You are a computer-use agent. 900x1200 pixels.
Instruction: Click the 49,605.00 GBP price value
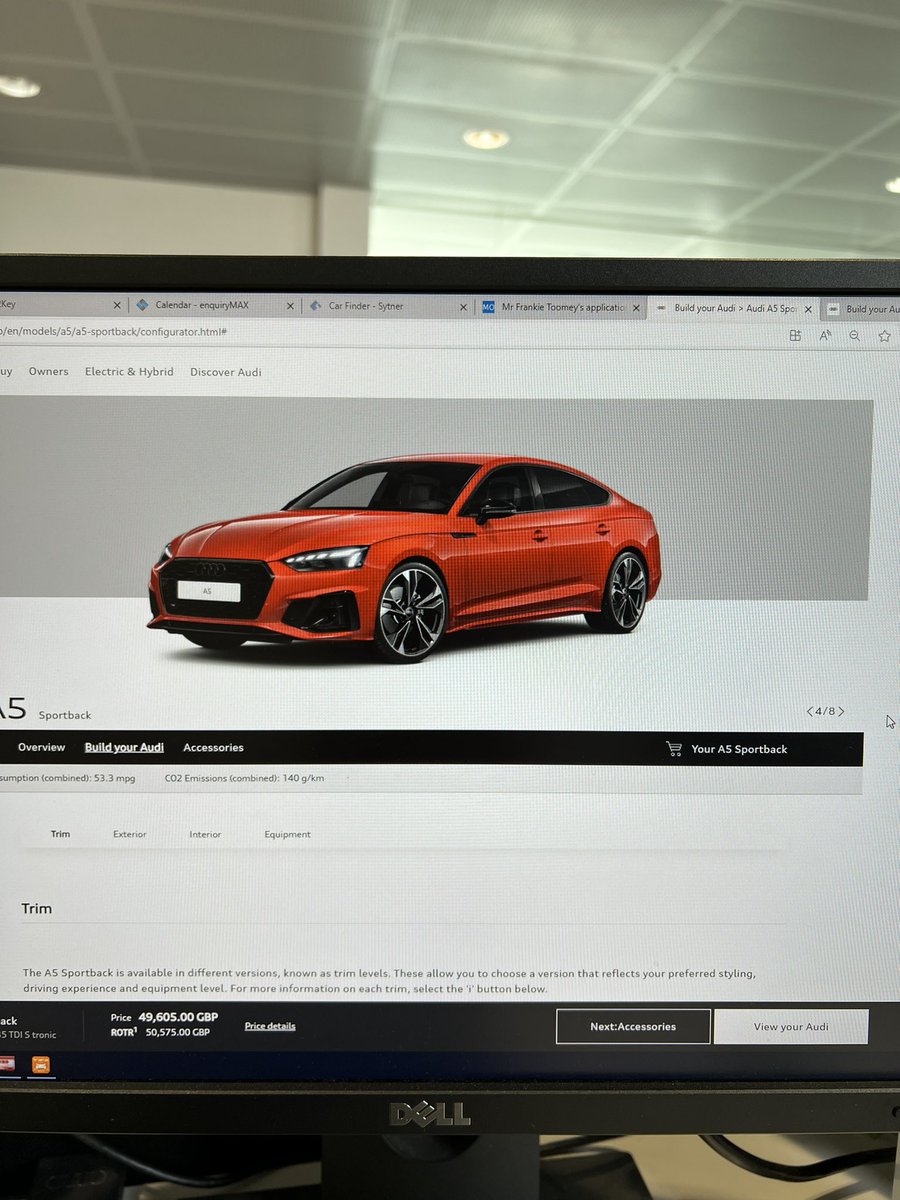click(x=178, y=1017)
